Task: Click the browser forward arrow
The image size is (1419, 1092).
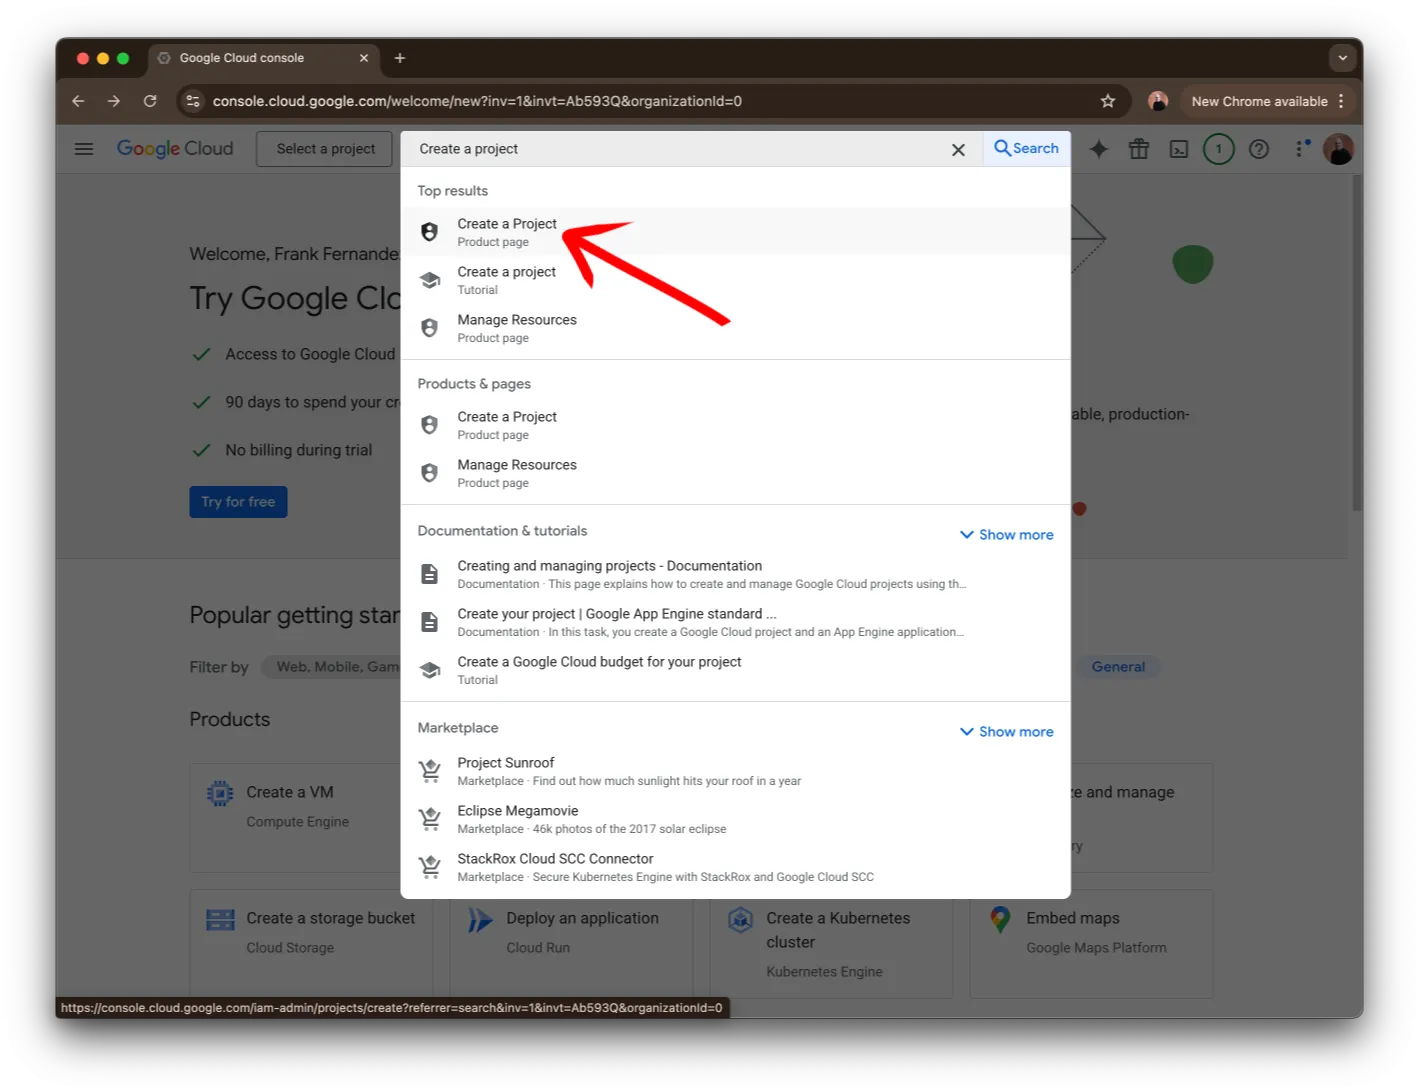Action: [114, 101]
